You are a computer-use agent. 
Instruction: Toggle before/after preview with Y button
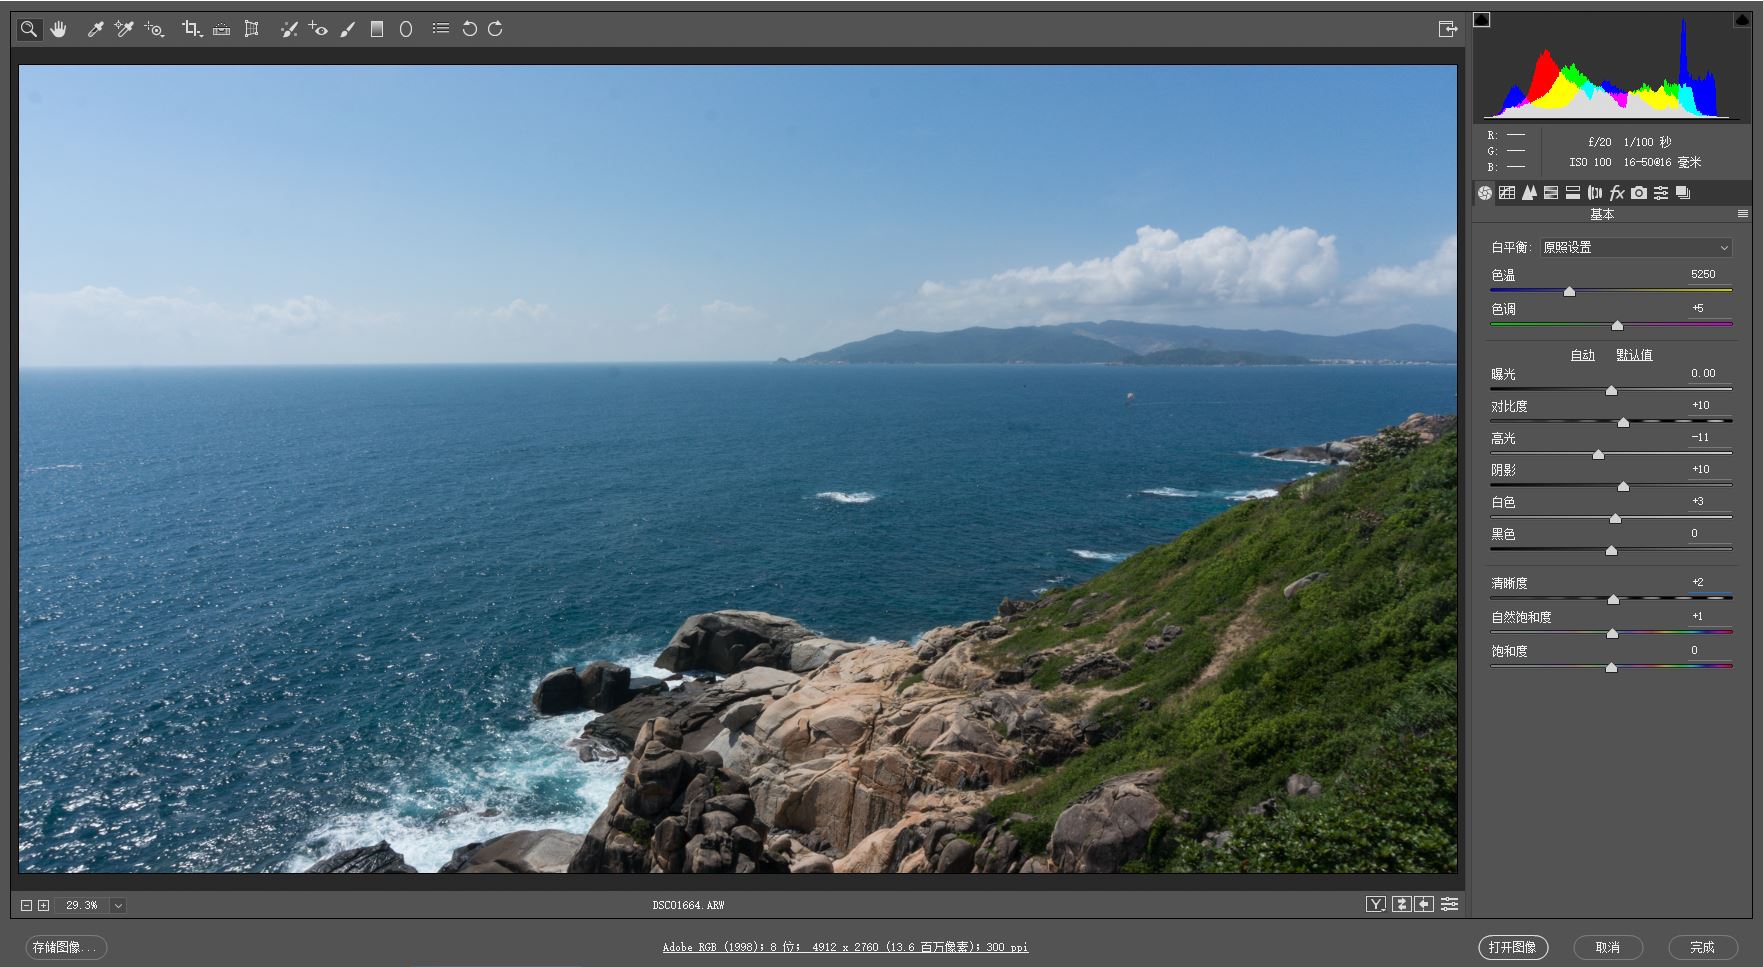(x=1376, y=904)
